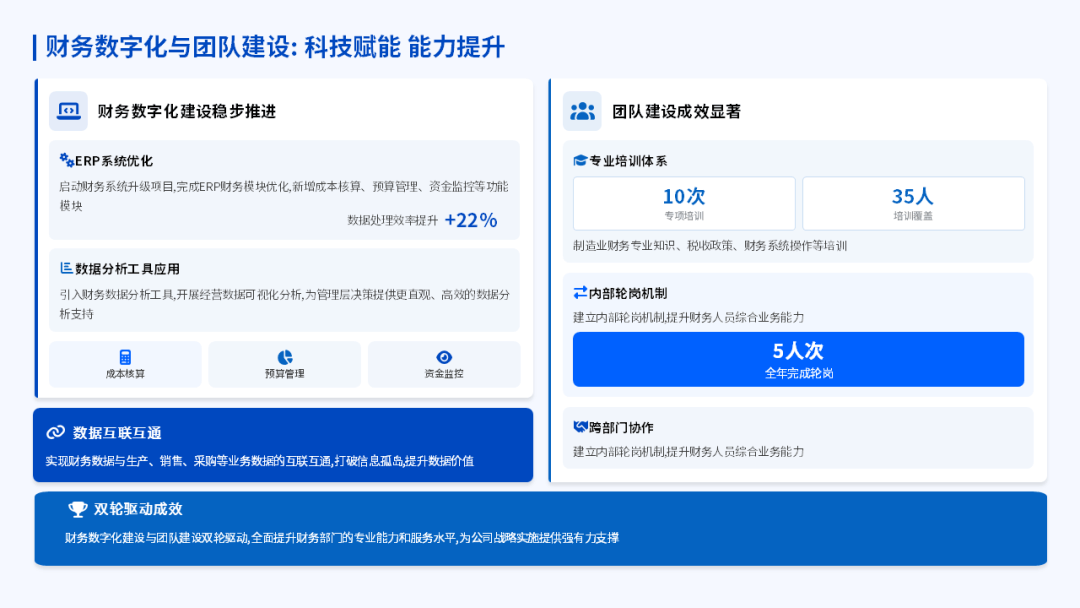Select the 10次 专项培训 stat card
Screen dimensions: 1080x608
[x=684, y=203]
